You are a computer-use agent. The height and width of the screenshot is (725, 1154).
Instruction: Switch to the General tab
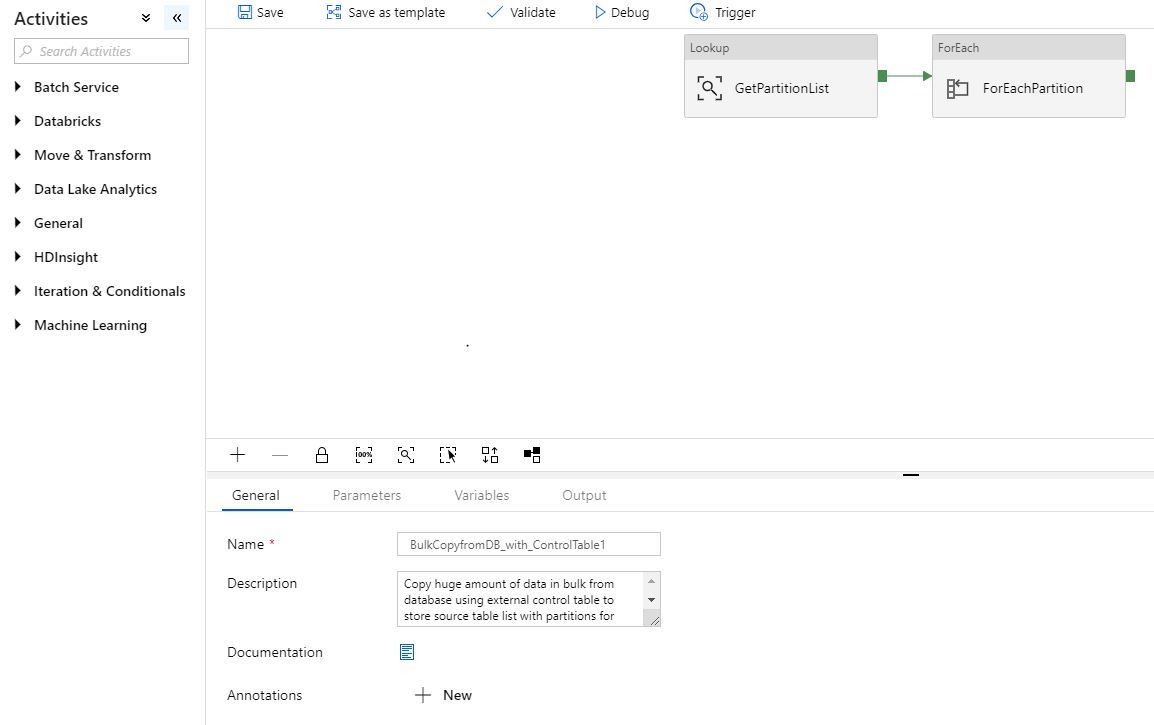pyautogui.click(x=256, y=495)
